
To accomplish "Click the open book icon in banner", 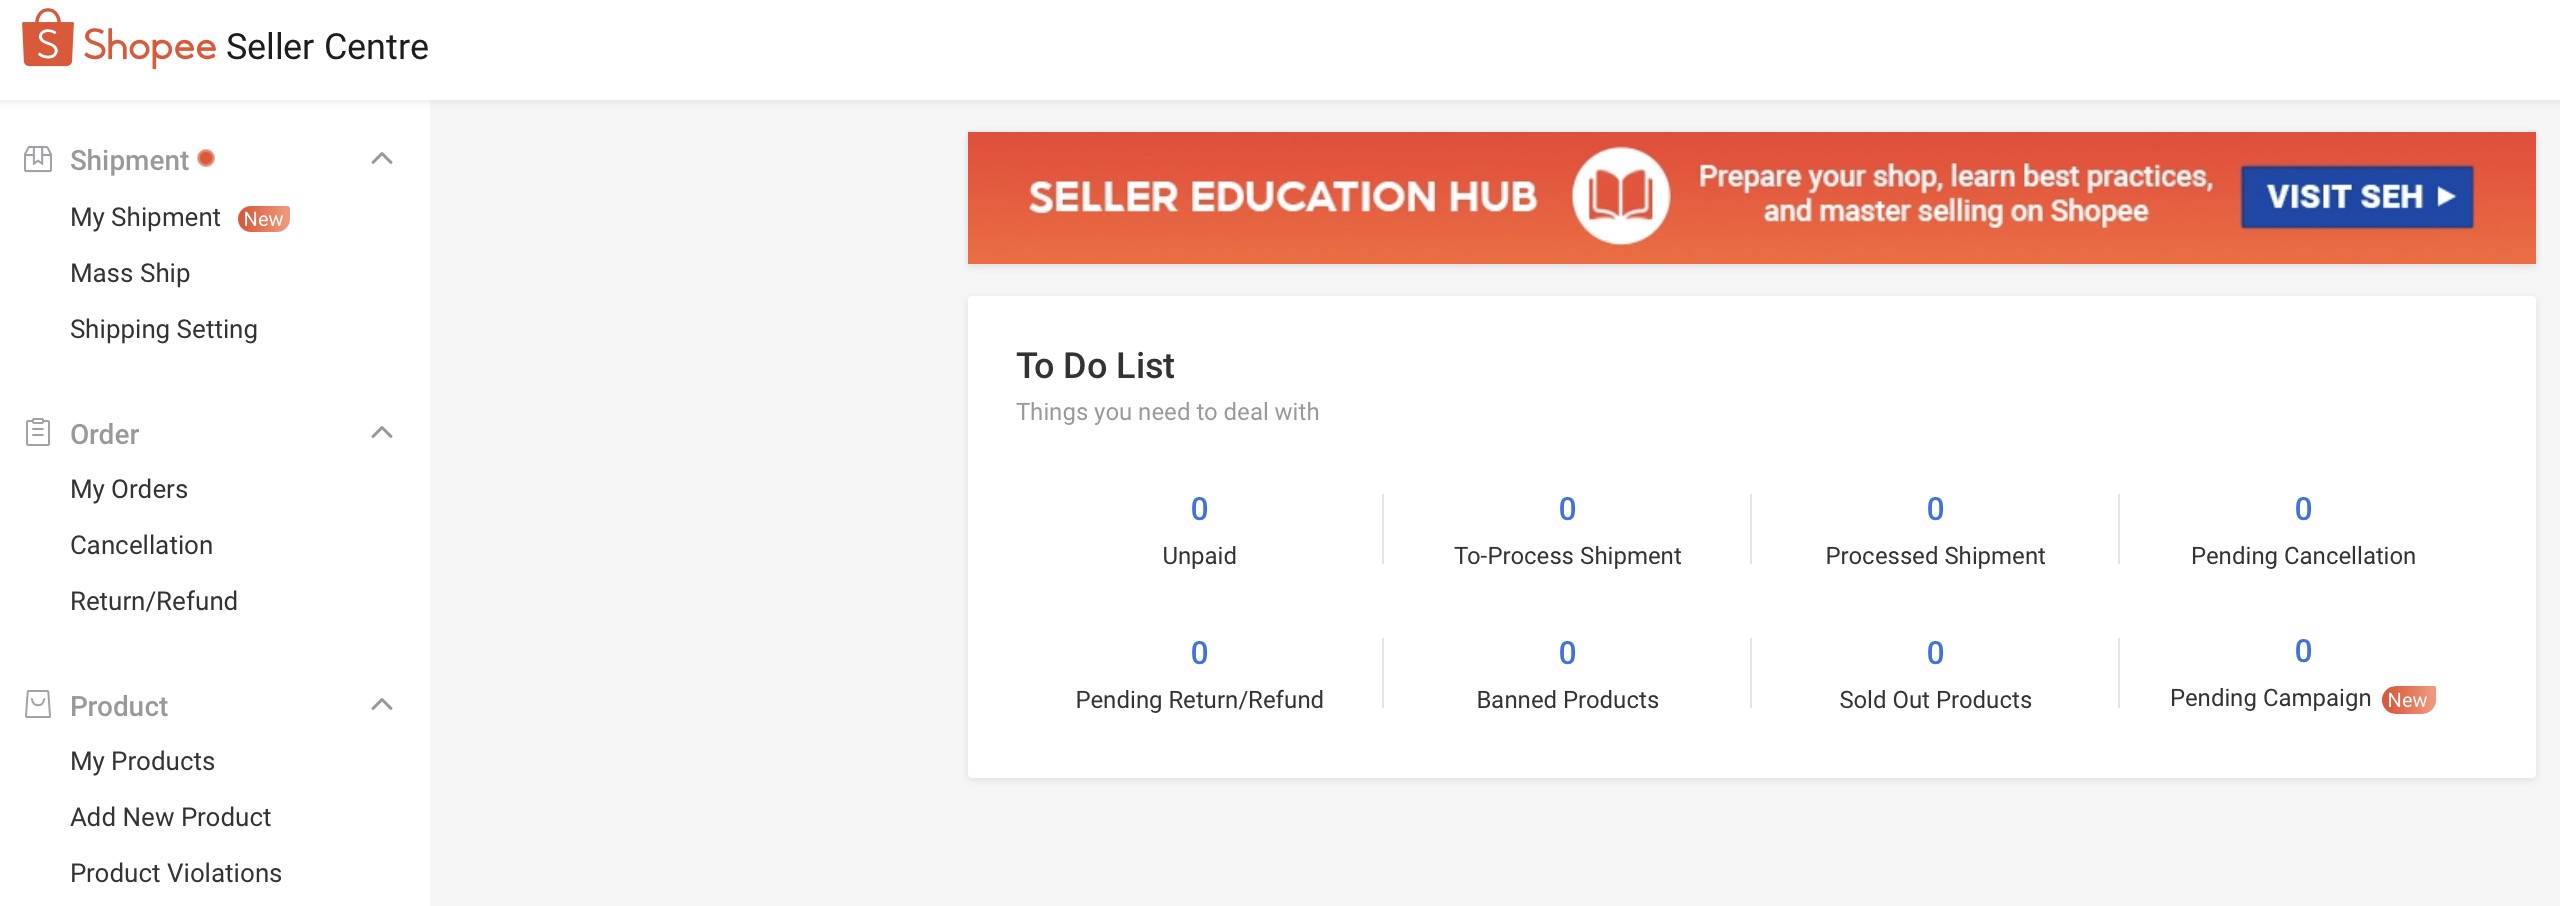I will 1620,196.
